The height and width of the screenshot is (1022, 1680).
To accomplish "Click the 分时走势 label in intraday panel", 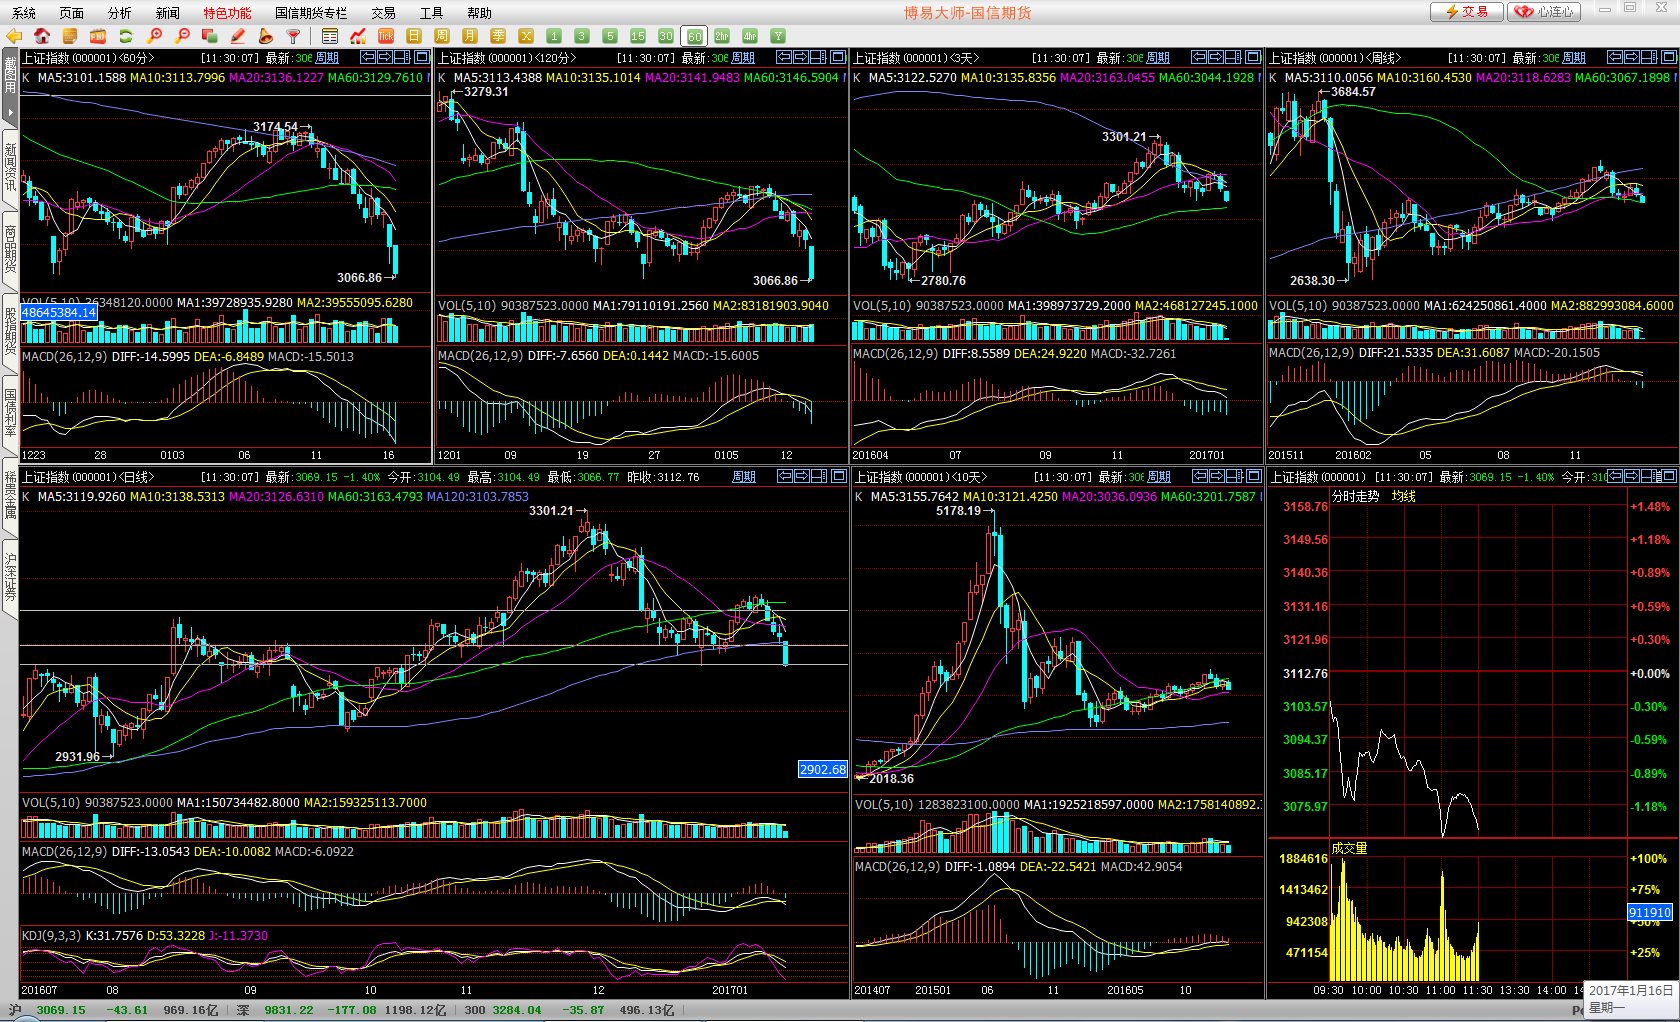I will [1356, 496].
